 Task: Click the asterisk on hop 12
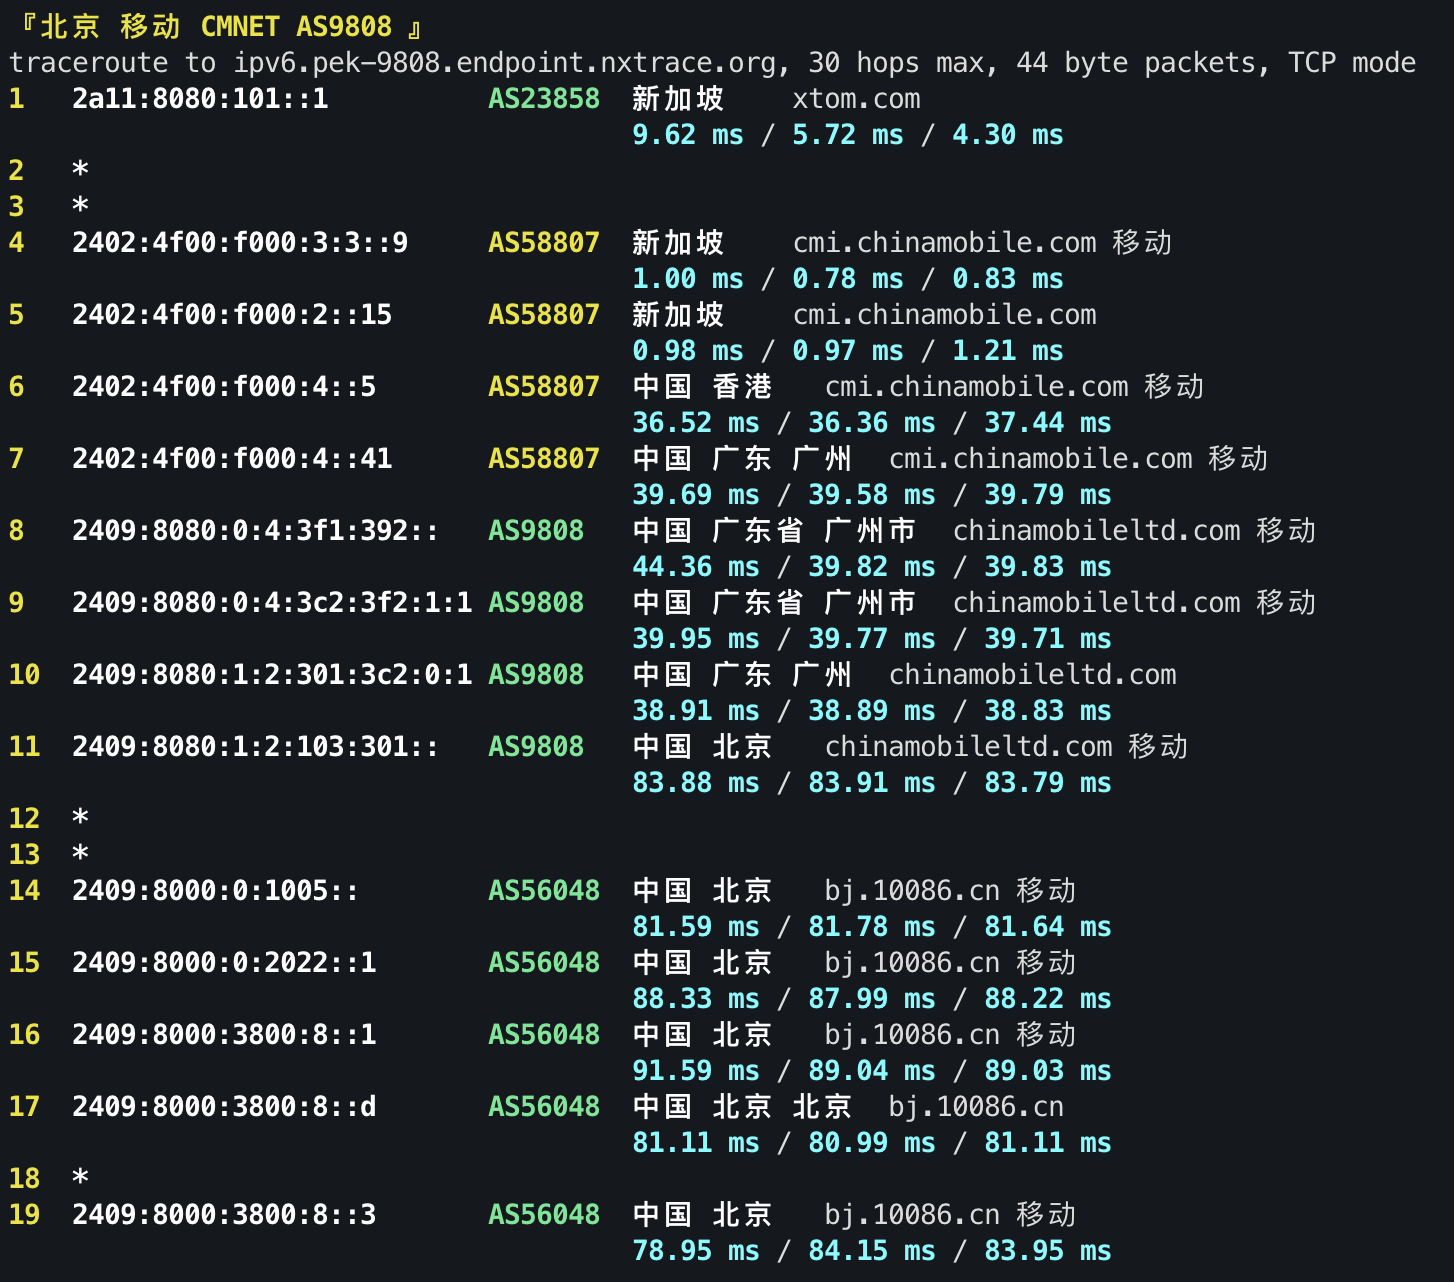(x=80, y=817)
